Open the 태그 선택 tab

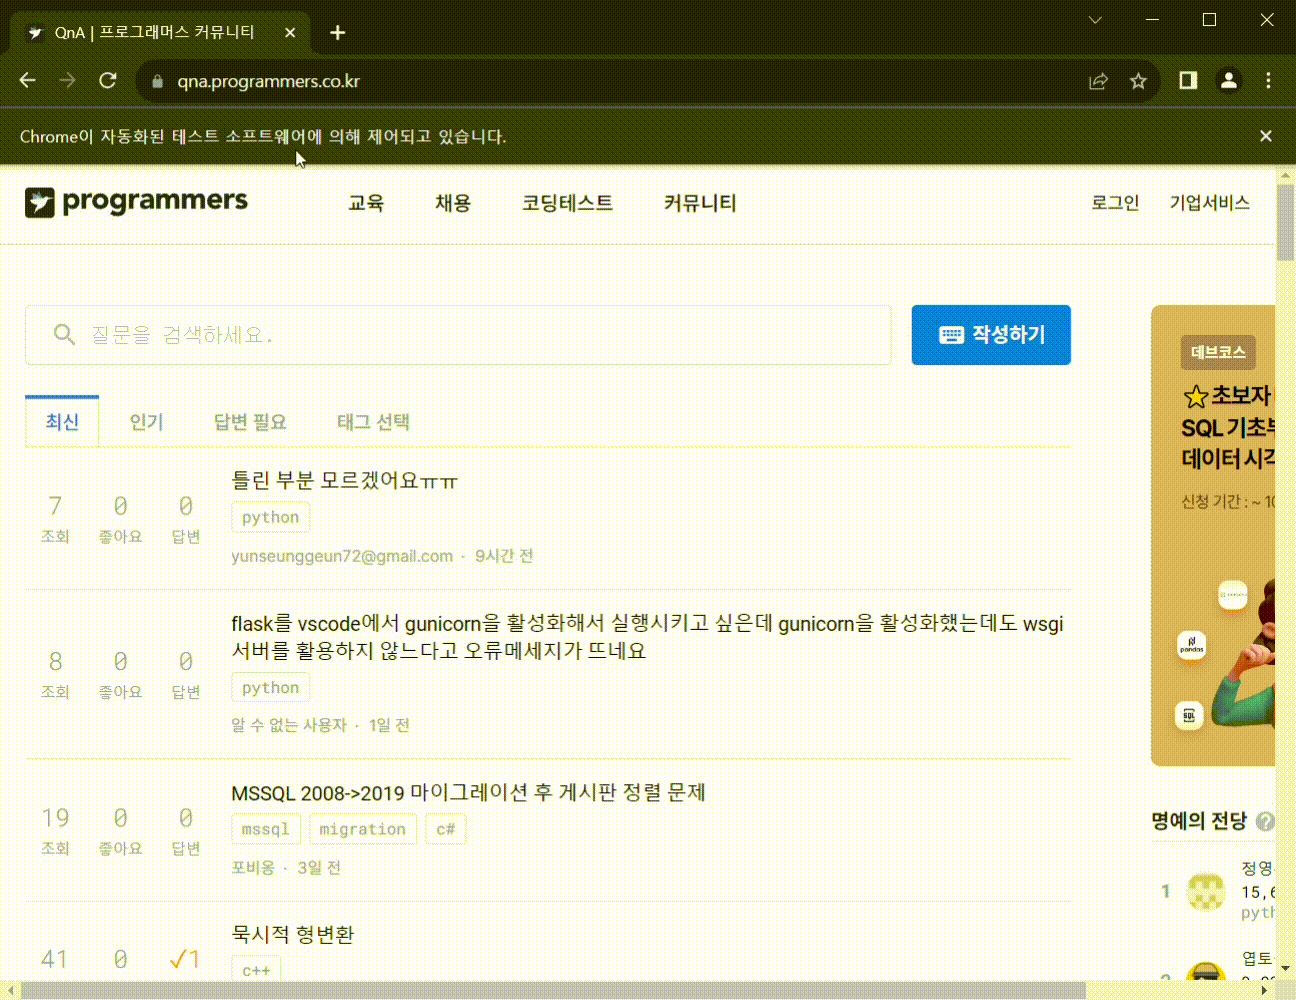[373, 422]
